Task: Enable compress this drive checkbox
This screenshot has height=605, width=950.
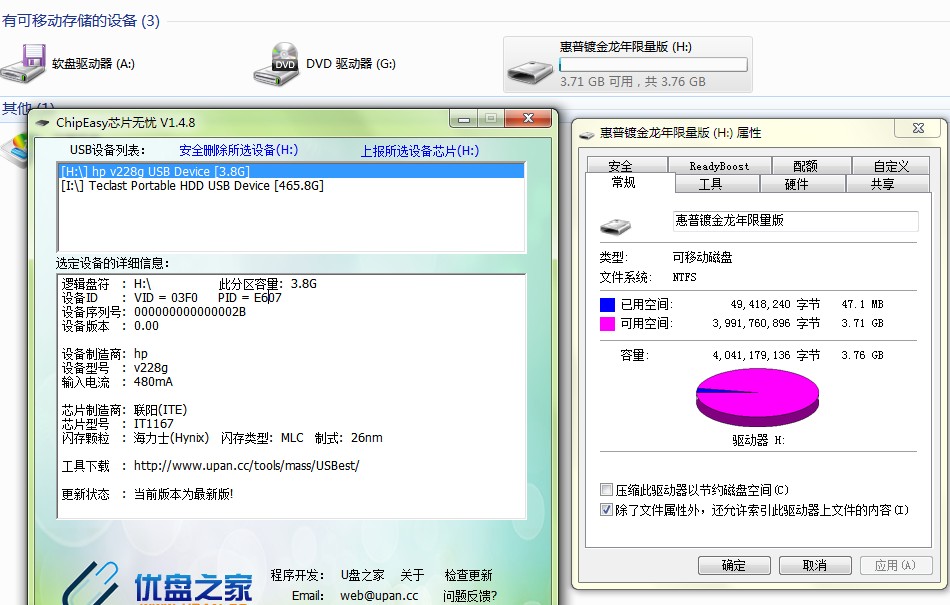Action: (x=606, y=489)
